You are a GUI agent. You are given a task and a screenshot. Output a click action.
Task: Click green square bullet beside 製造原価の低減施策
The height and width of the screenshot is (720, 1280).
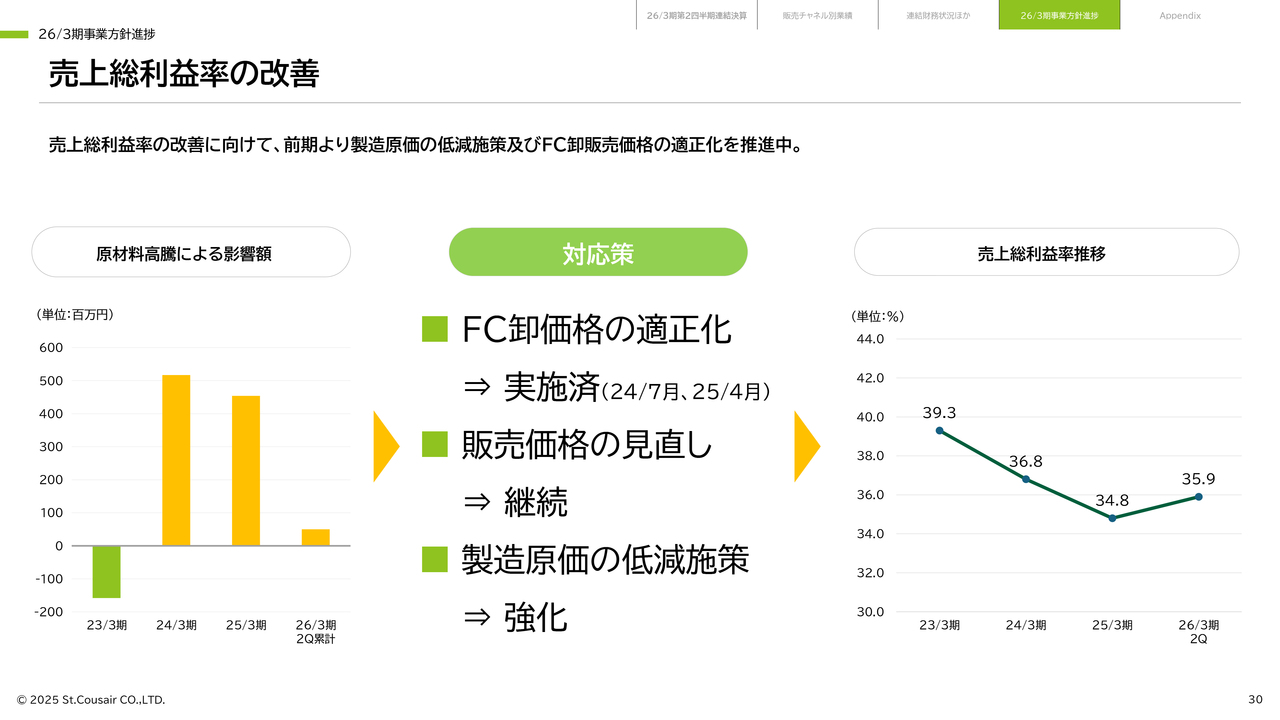point(435,560)
